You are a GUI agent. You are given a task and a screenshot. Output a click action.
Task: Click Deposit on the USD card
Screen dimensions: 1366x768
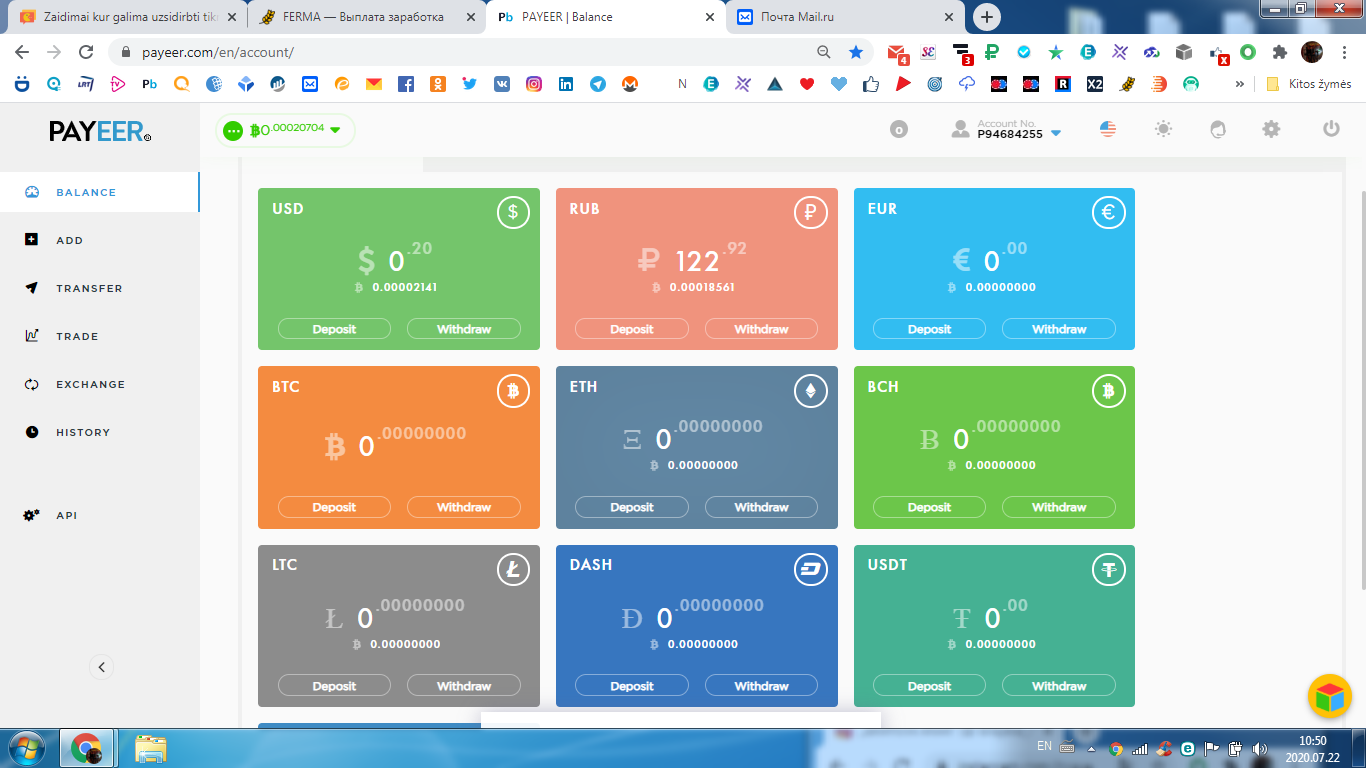(x=334, y=329)
